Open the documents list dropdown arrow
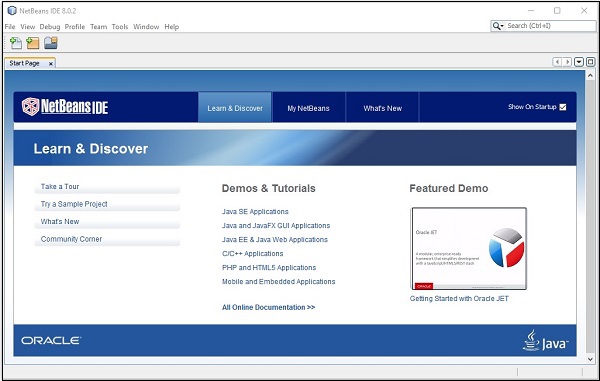Viewport: 600px width, 381px height. (579, 62)
